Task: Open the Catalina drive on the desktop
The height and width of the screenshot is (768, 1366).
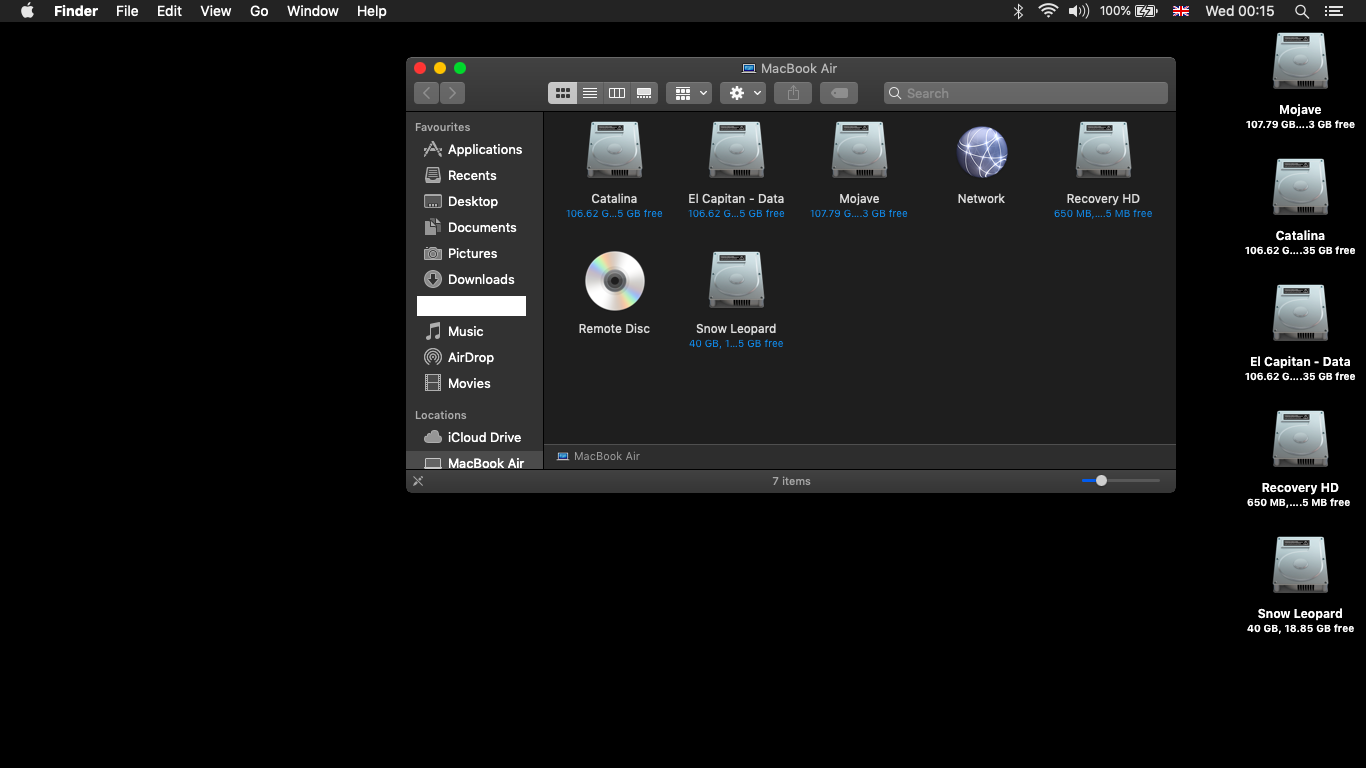Action: [1300, 188]
